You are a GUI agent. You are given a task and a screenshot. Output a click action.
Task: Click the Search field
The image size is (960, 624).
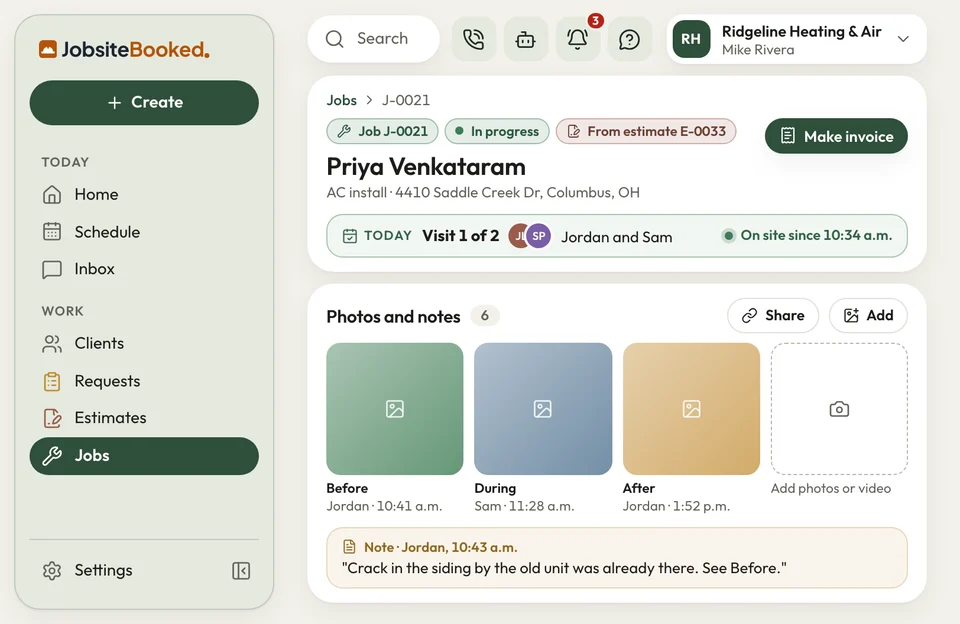pyautogui.click(x=373, y=39)
